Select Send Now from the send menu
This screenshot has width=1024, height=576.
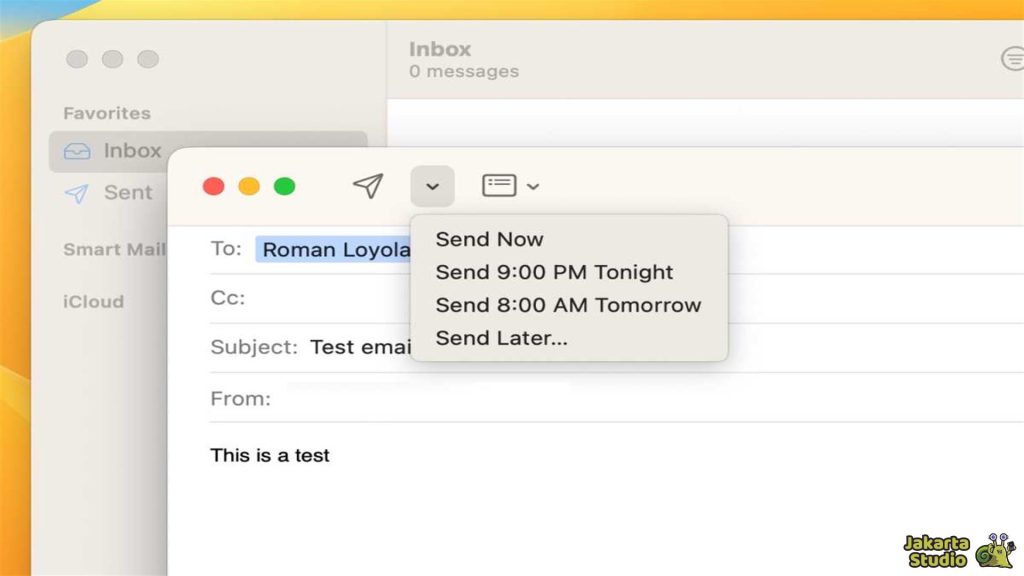click(489, 239)
